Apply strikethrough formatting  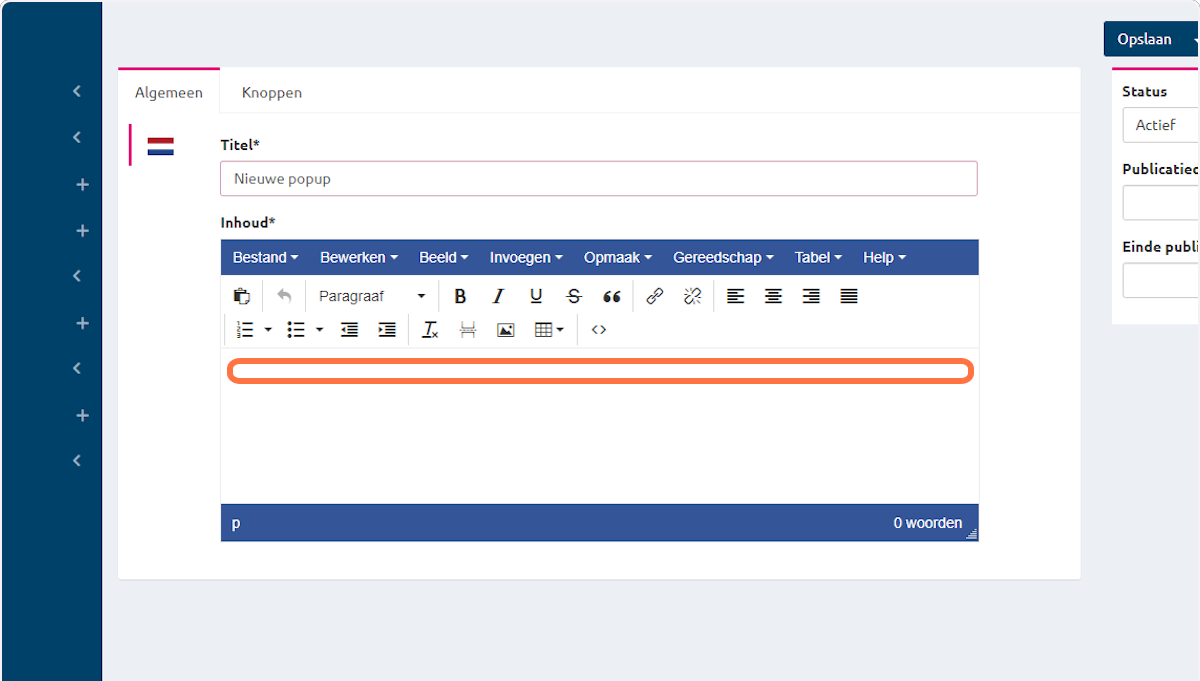click(573, 296)
